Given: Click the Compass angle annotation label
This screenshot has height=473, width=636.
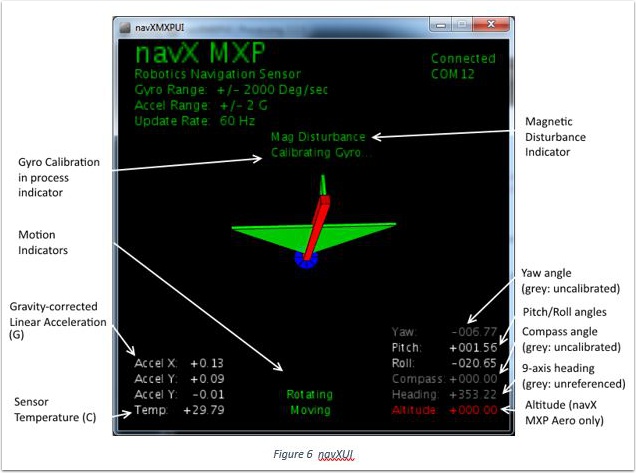Looking at the screenshot, I should (x=571, y=339).
